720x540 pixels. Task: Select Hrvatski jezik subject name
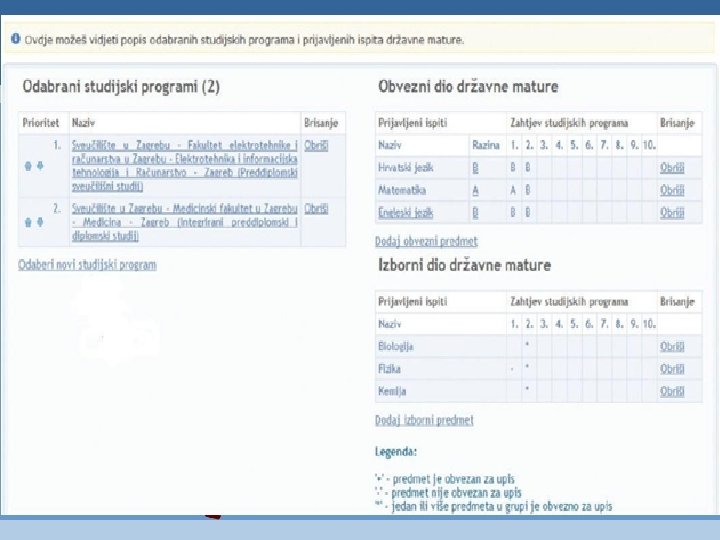(x=405, y=168)
